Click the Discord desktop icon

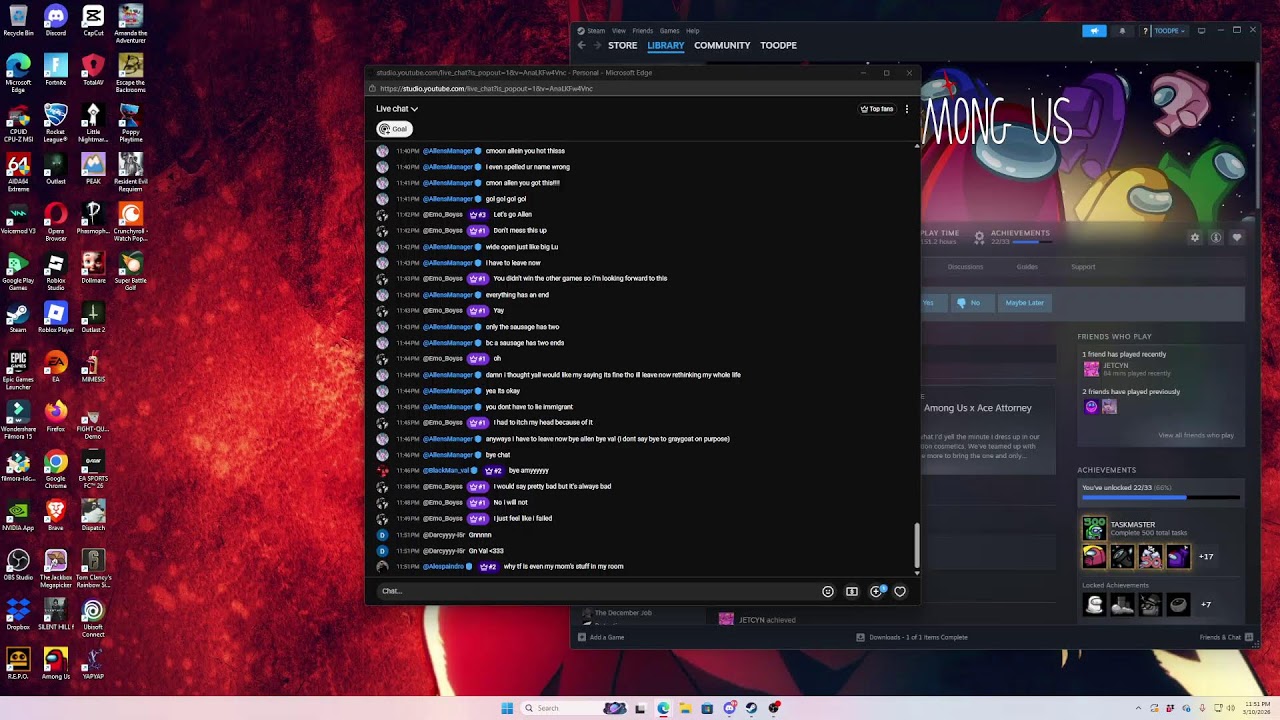point(55,20)
